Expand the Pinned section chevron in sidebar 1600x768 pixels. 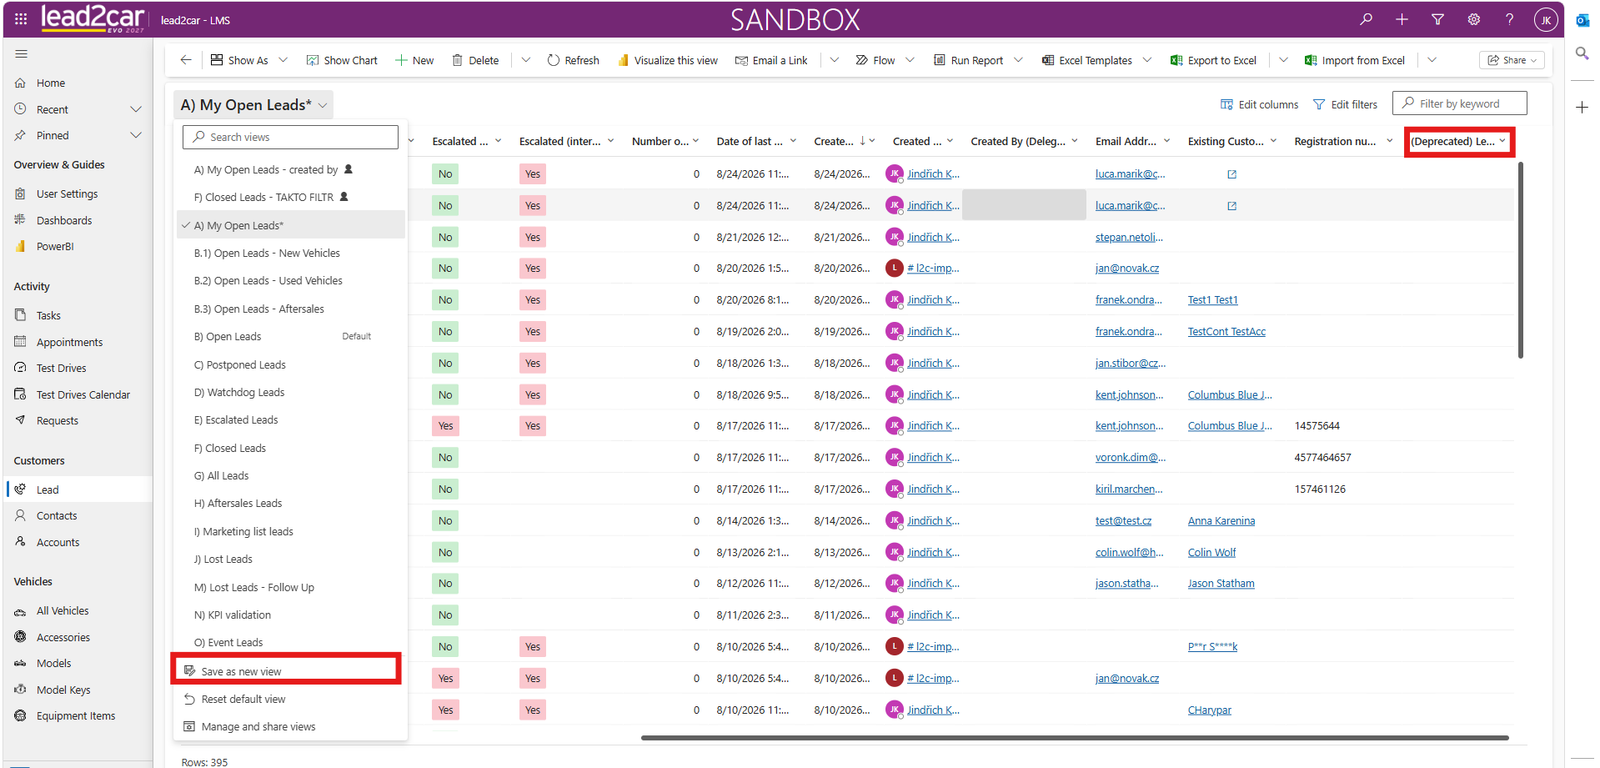[136, 135]
